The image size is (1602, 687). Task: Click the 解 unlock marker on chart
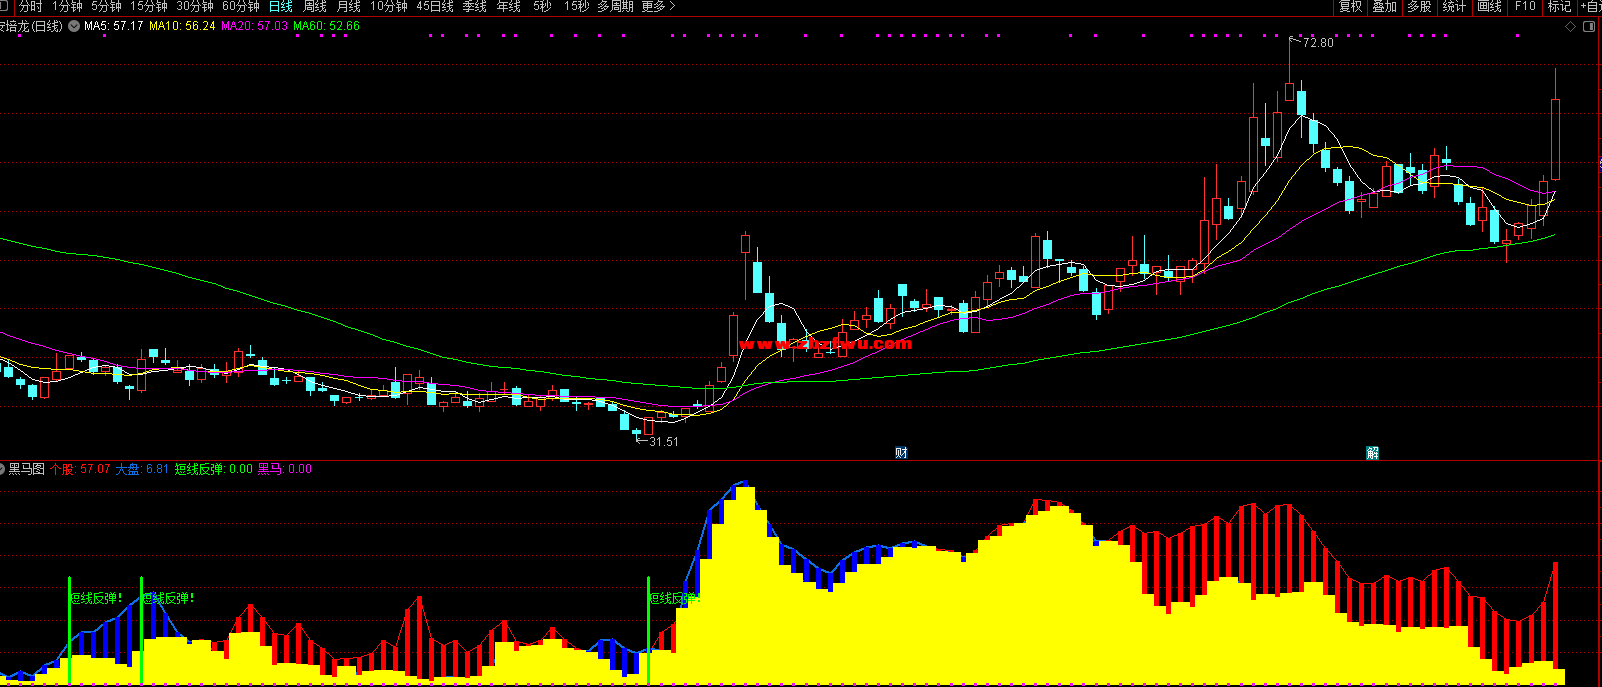point(1373,453)
